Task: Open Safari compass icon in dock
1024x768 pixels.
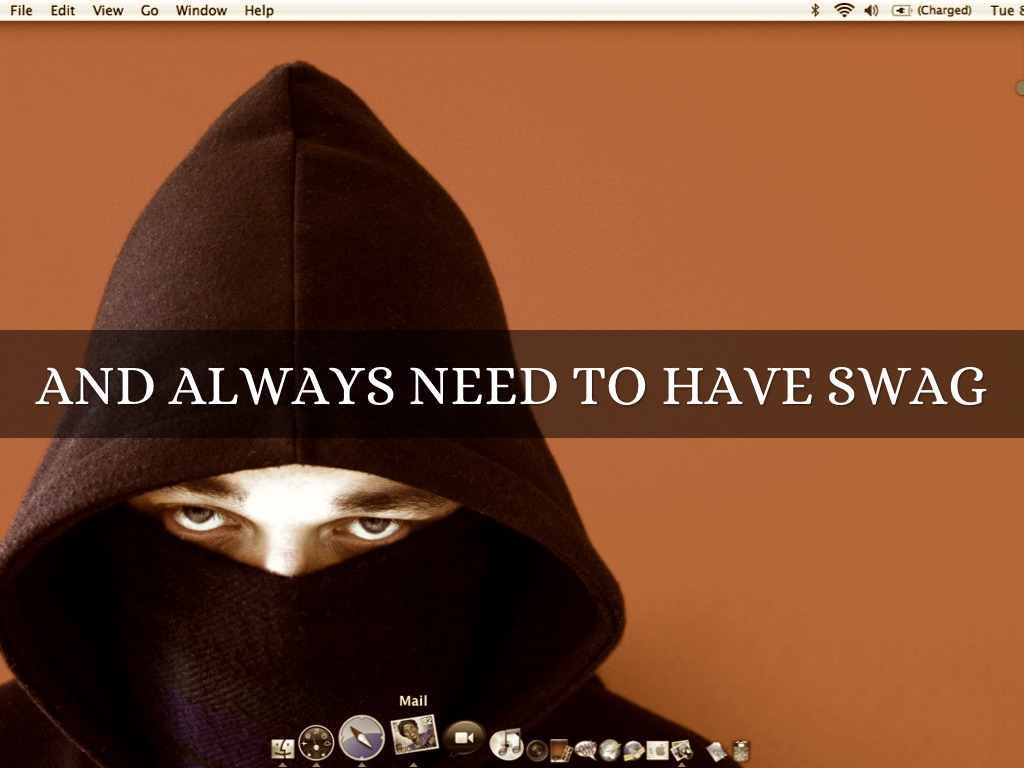Action: [361, 739]
